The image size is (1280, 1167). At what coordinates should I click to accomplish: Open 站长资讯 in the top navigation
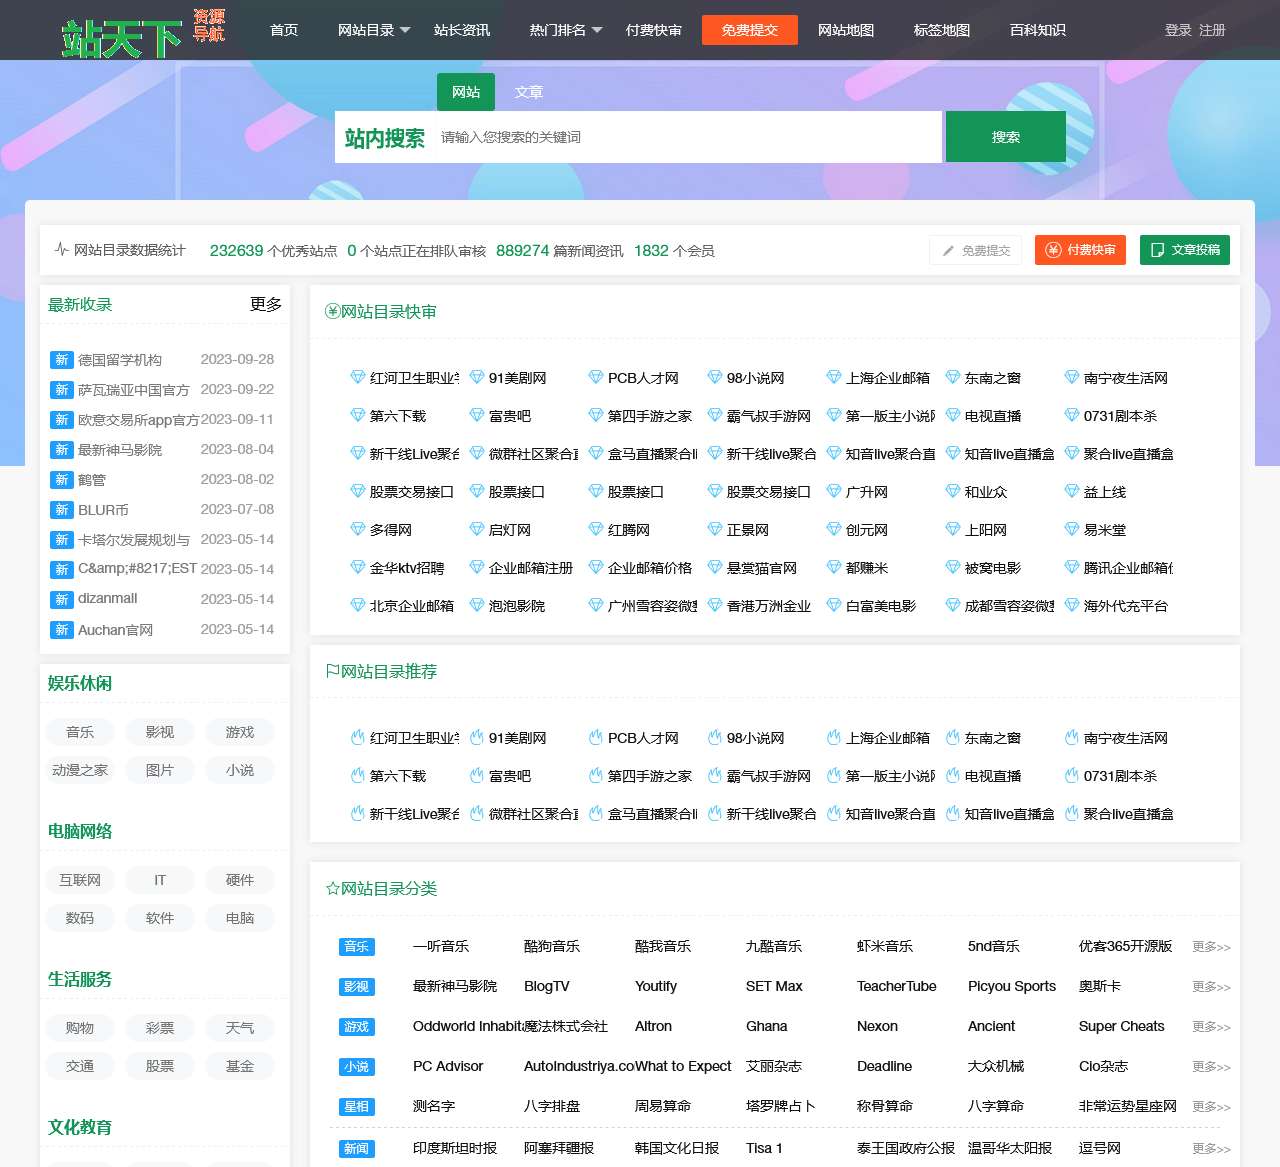[x=462, y=30]
